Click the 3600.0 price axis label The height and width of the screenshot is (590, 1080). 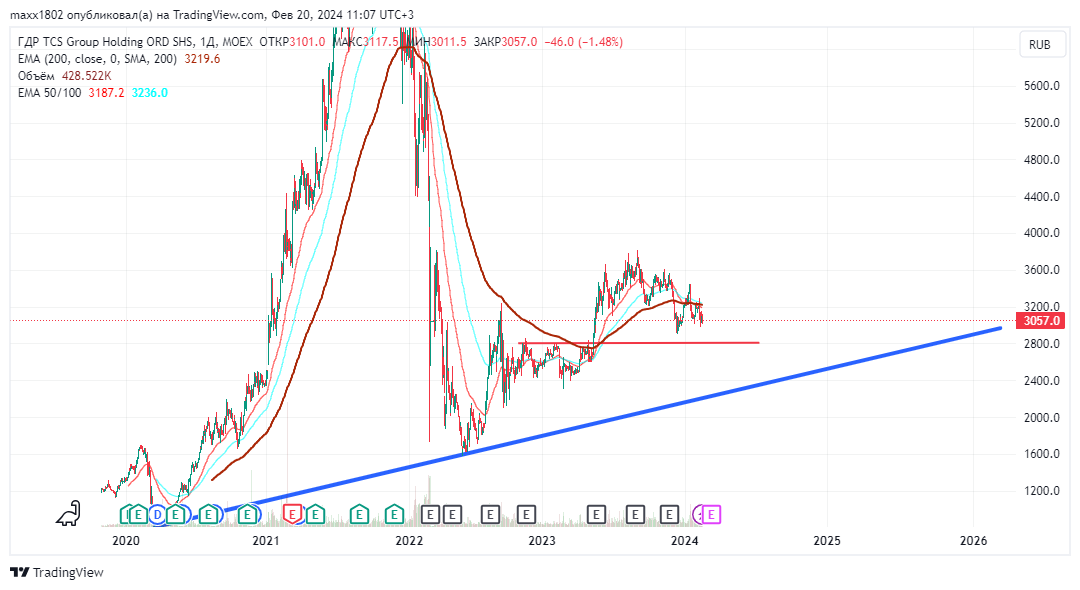point(1041,270)
